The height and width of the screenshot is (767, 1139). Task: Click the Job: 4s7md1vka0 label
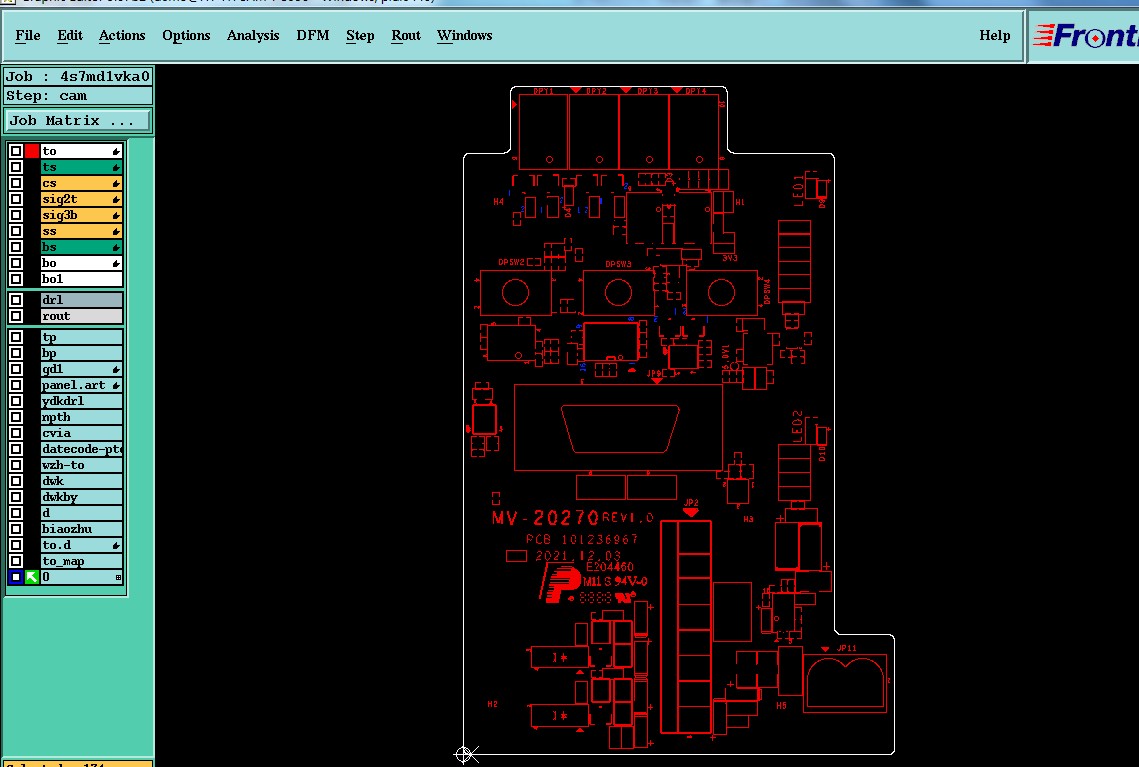click(x=78, y=77)
